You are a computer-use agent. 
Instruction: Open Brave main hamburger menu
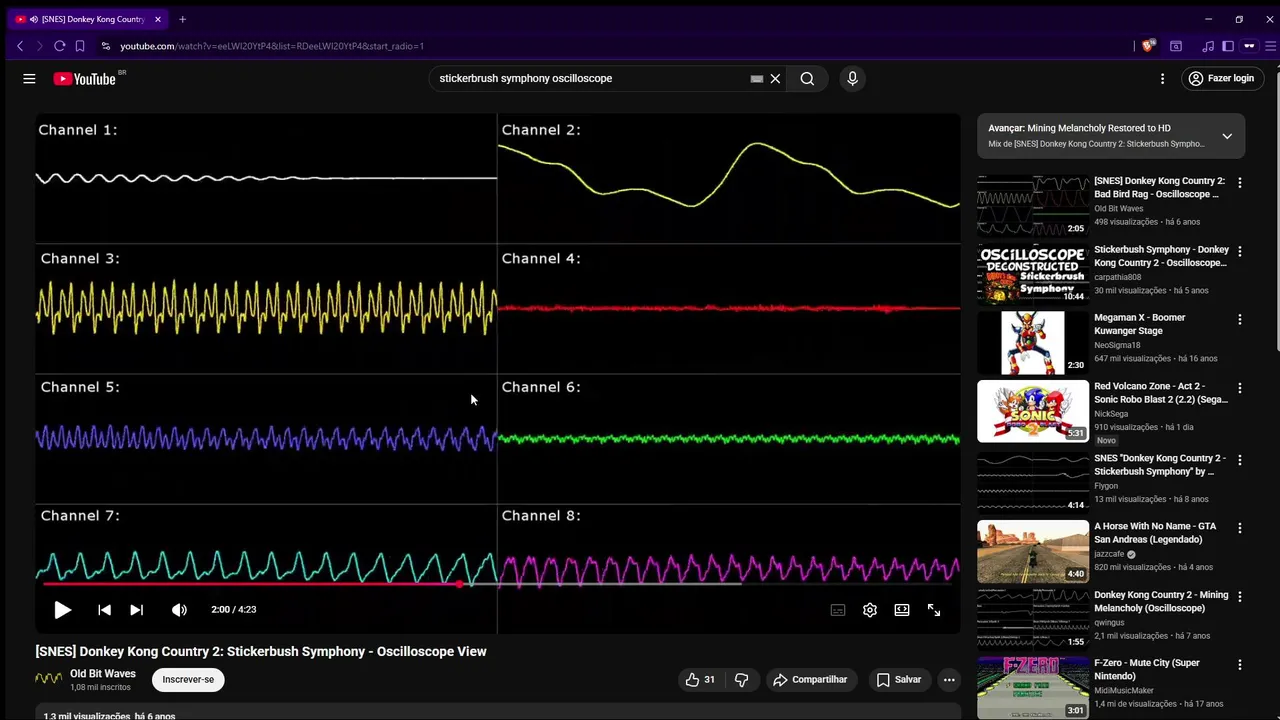coord(1272,46)
